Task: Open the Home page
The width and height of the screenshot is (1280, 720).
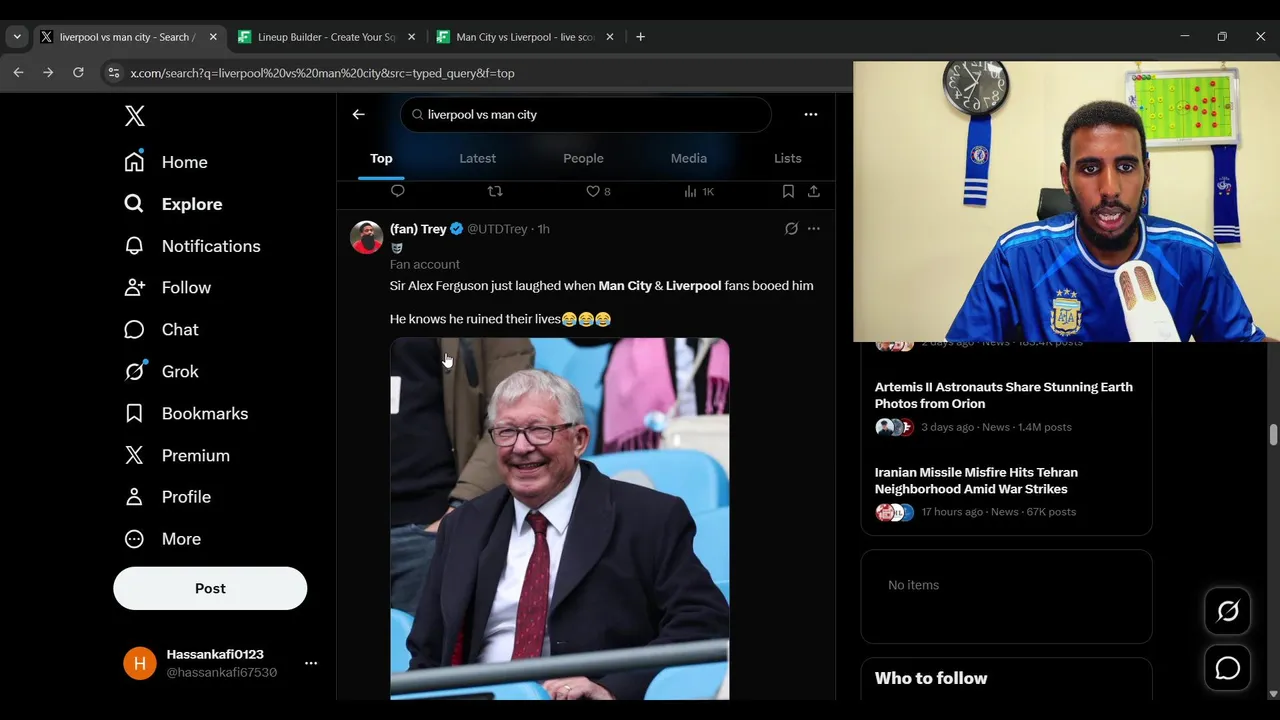Action: [x=166, y=162]
